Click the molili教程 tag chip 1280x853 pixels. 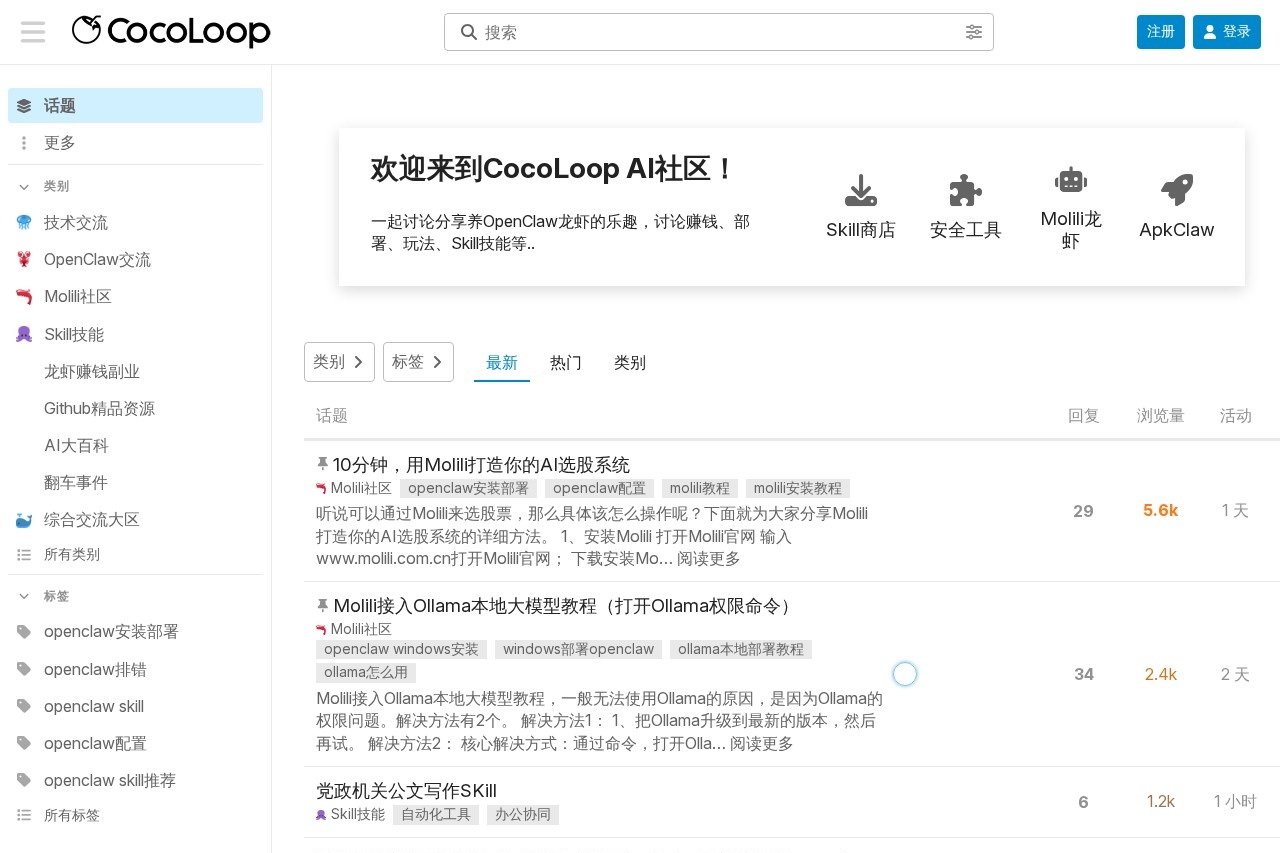point(699,488)
